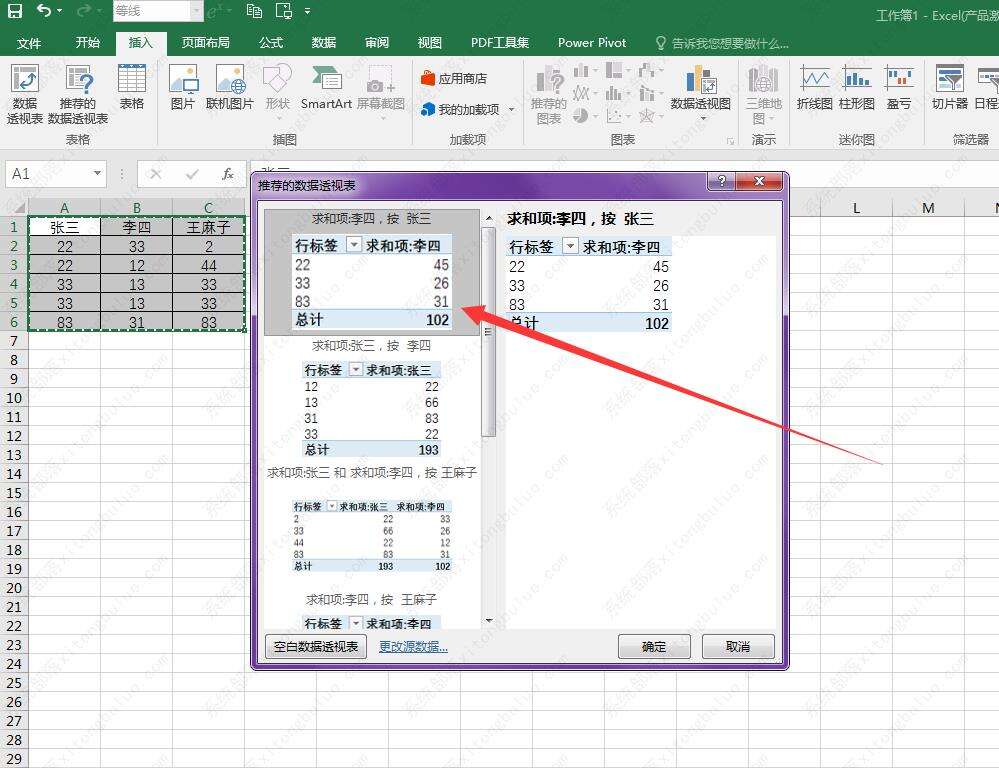Open the Name Box dropdown arrow
Viewport: 999px width, 768px height.
pos(97,173)
